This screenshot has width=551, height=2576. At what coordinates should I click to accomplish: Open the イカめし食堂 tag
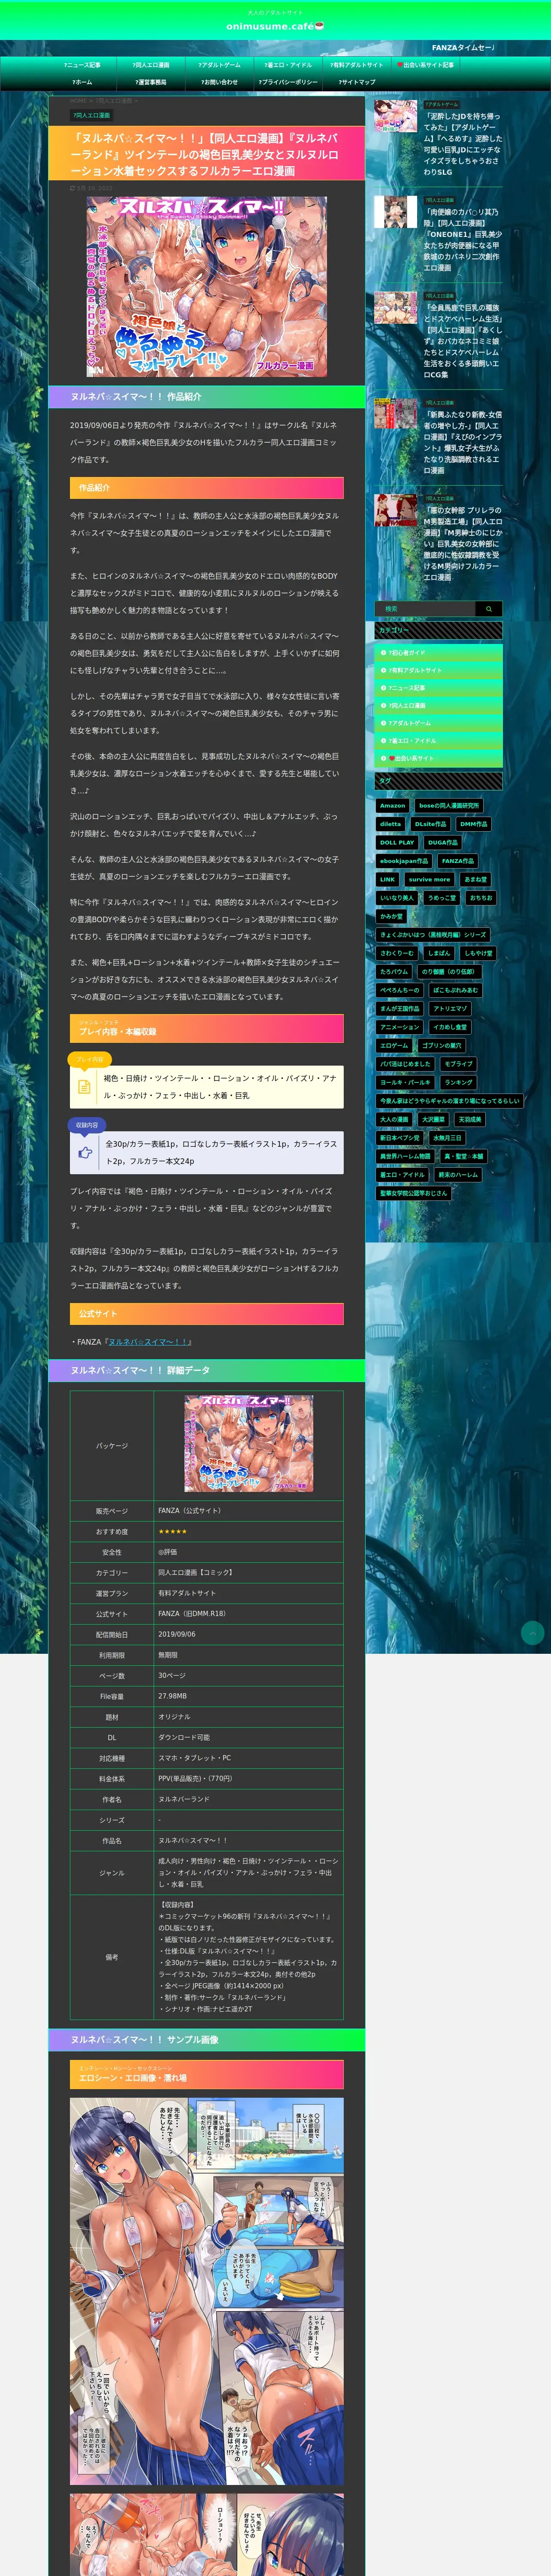click(x=450, y=1027)
